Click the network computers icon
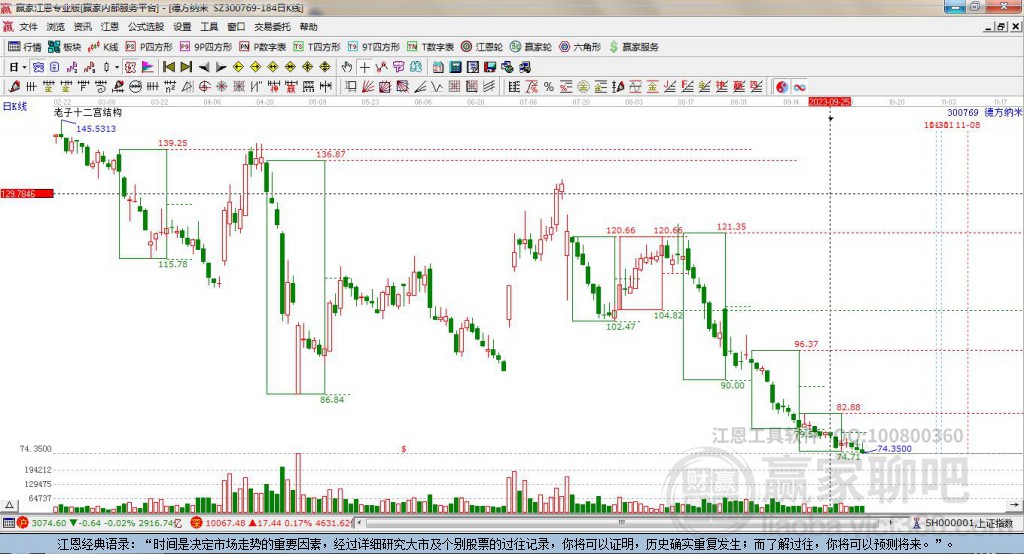The image size is (1024, 554). 525,67
